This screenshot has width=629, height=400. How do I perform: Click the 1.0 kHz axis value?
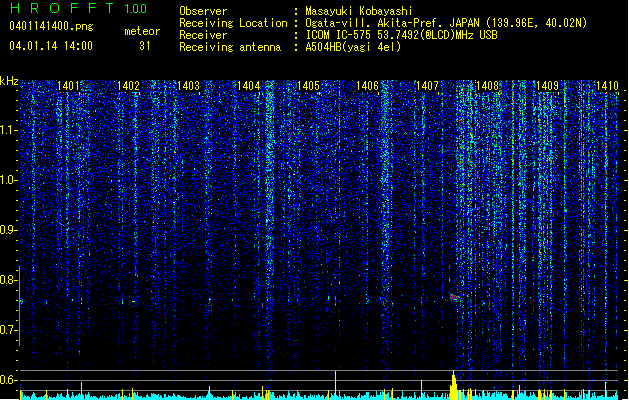coord(8,180)
